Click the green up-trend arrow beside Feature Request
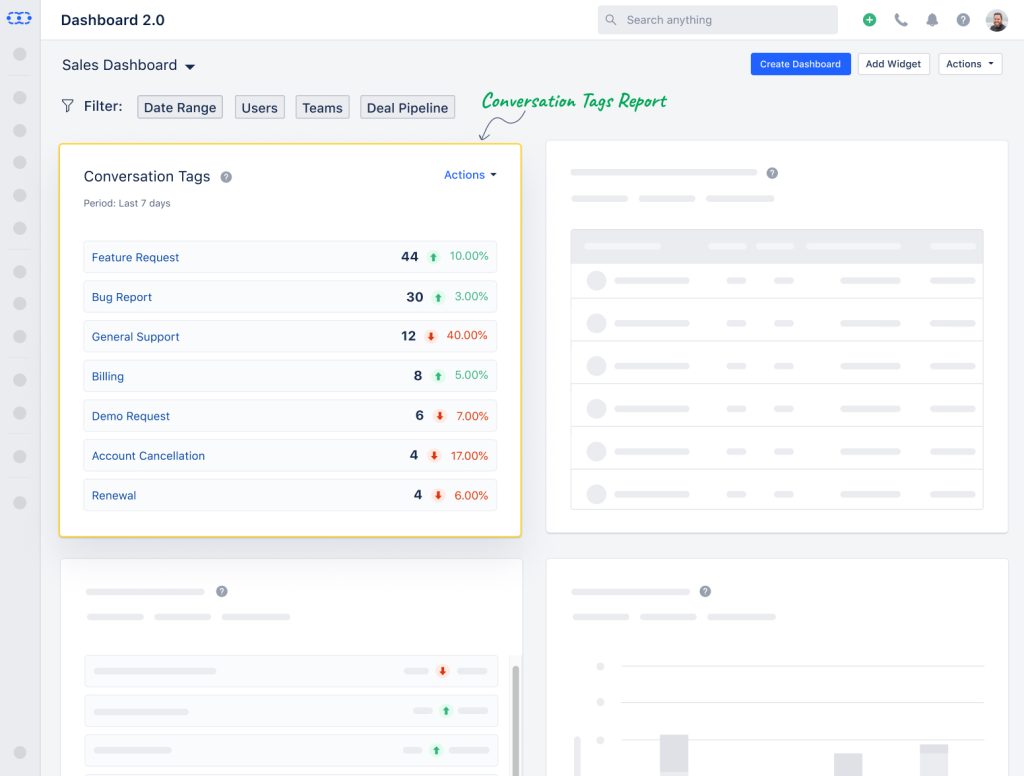The height and width of the screenshot is (776, 1024). point(432,256)
